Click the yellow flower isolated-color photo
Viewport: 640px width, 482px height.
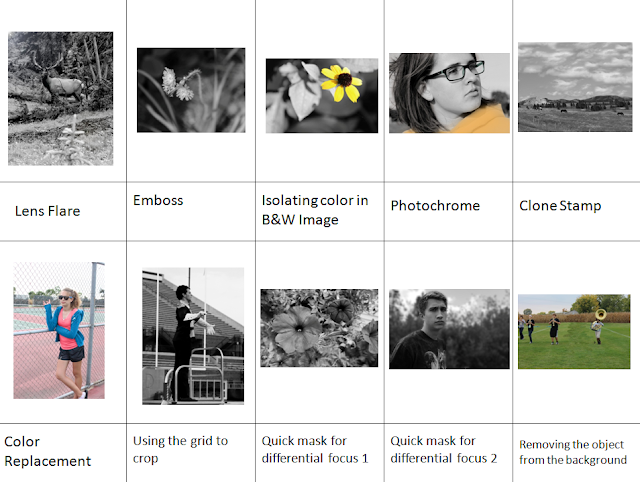click(x=322, y=96)
